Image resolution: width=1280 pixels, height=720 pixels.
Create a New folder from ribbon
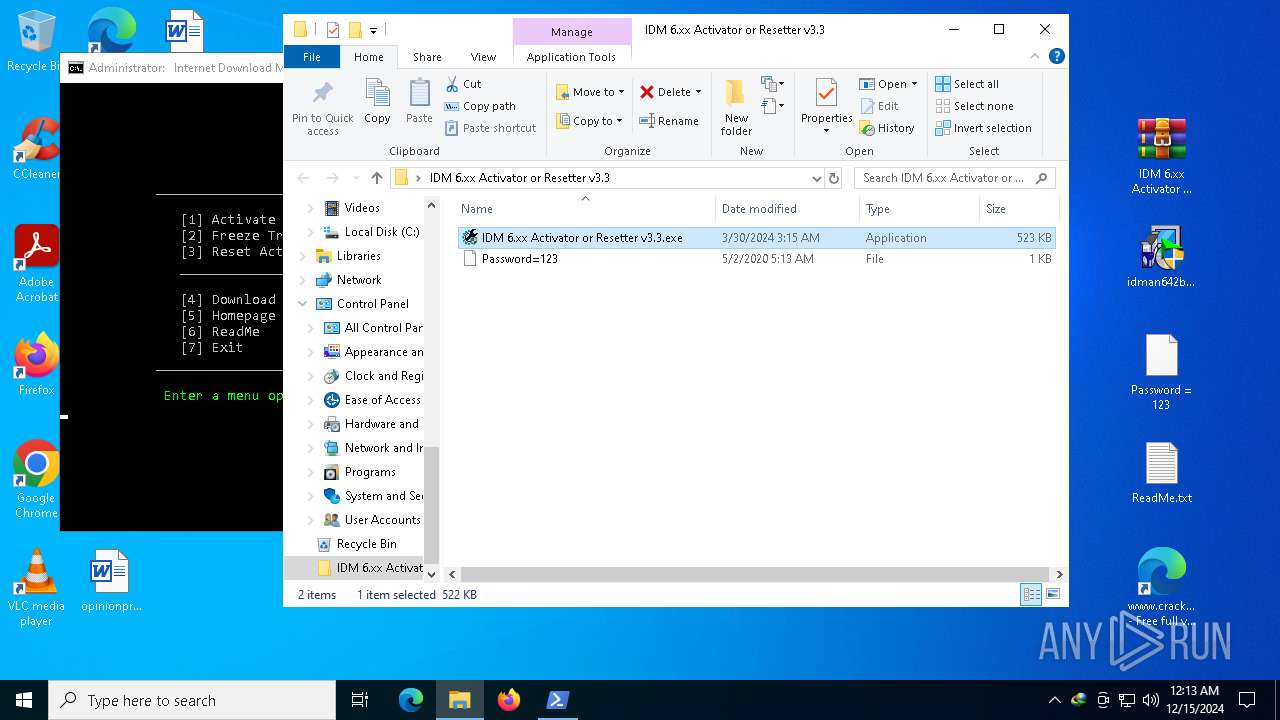[x=736, y=107]
